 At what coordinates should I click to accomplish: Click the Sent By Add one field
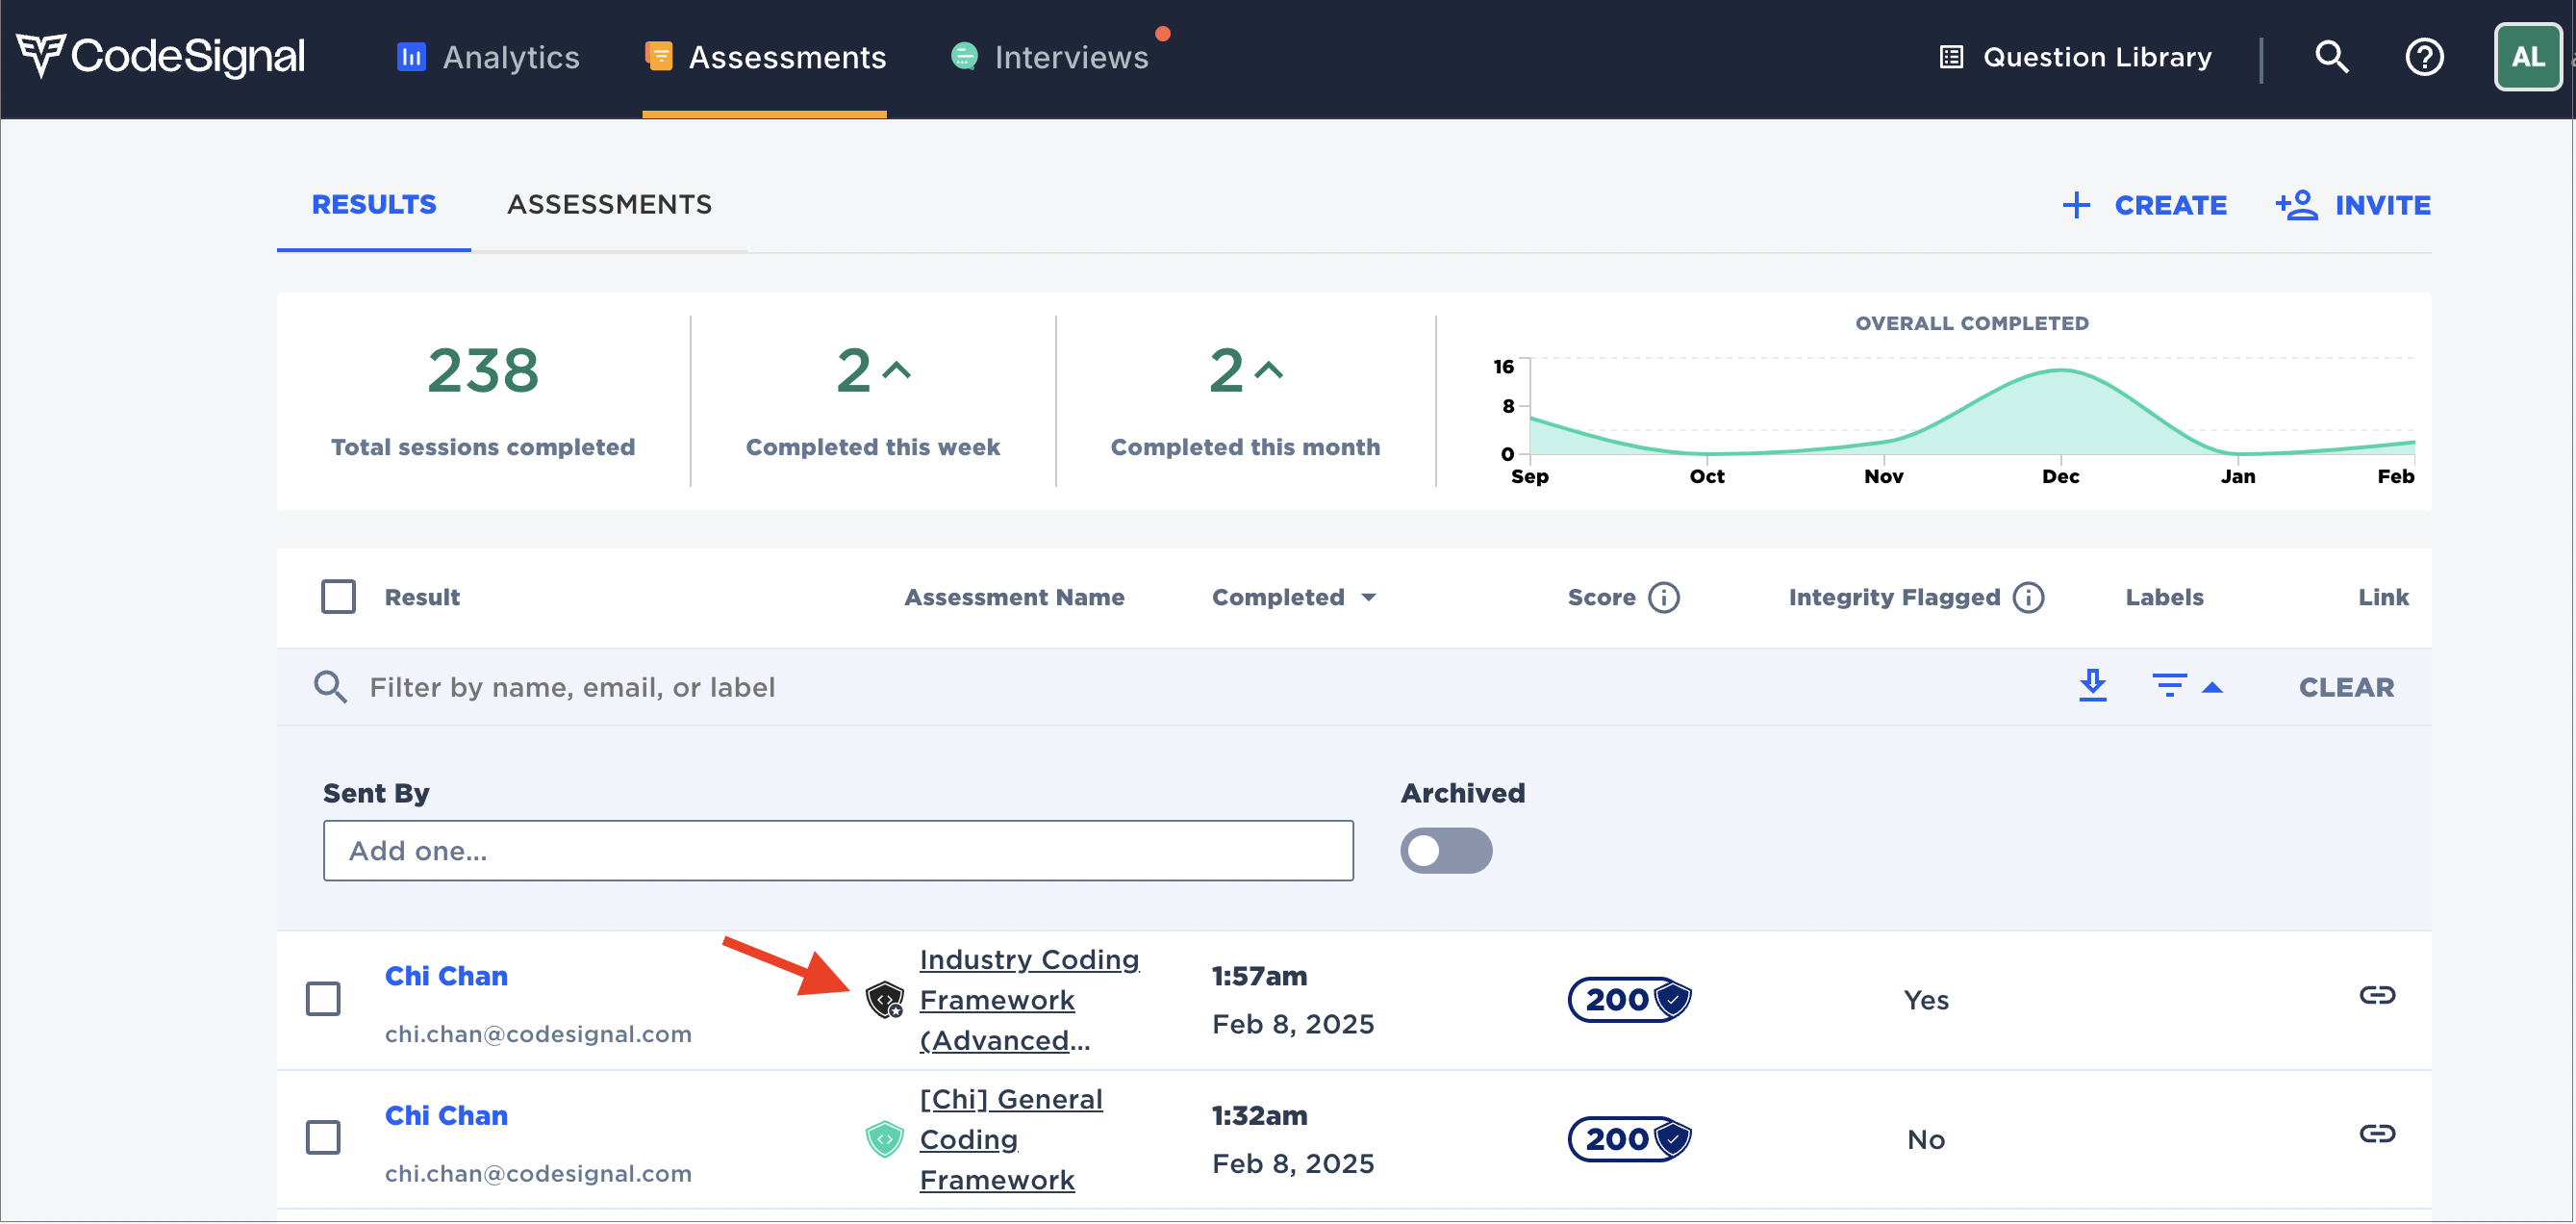point(838,851)
